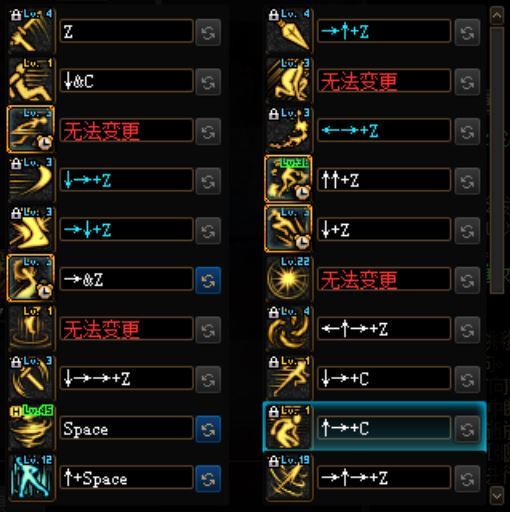Select the crescent slash skill icon at Lv.3
Screen dimensions: 510x512
coord(31,180)
